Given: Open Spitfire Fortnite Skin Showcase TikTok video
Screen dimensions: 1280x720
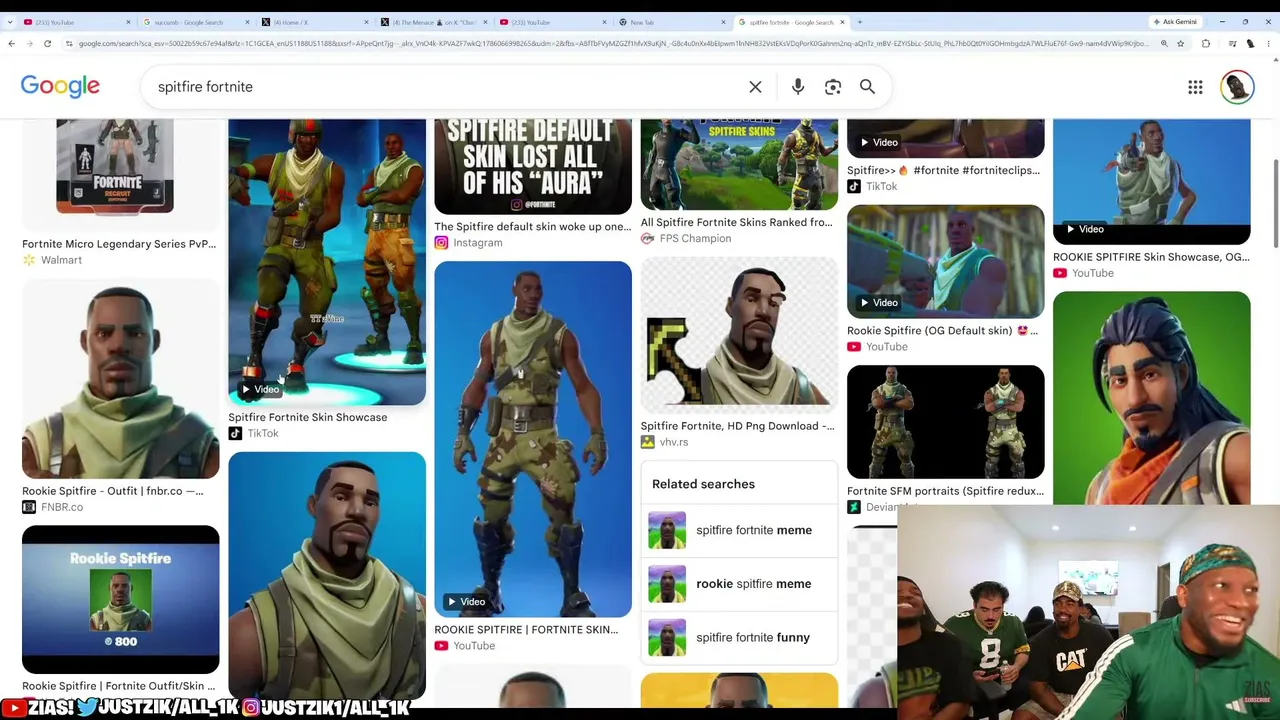Looking at the screenshot, I should (x=327, y=262).
